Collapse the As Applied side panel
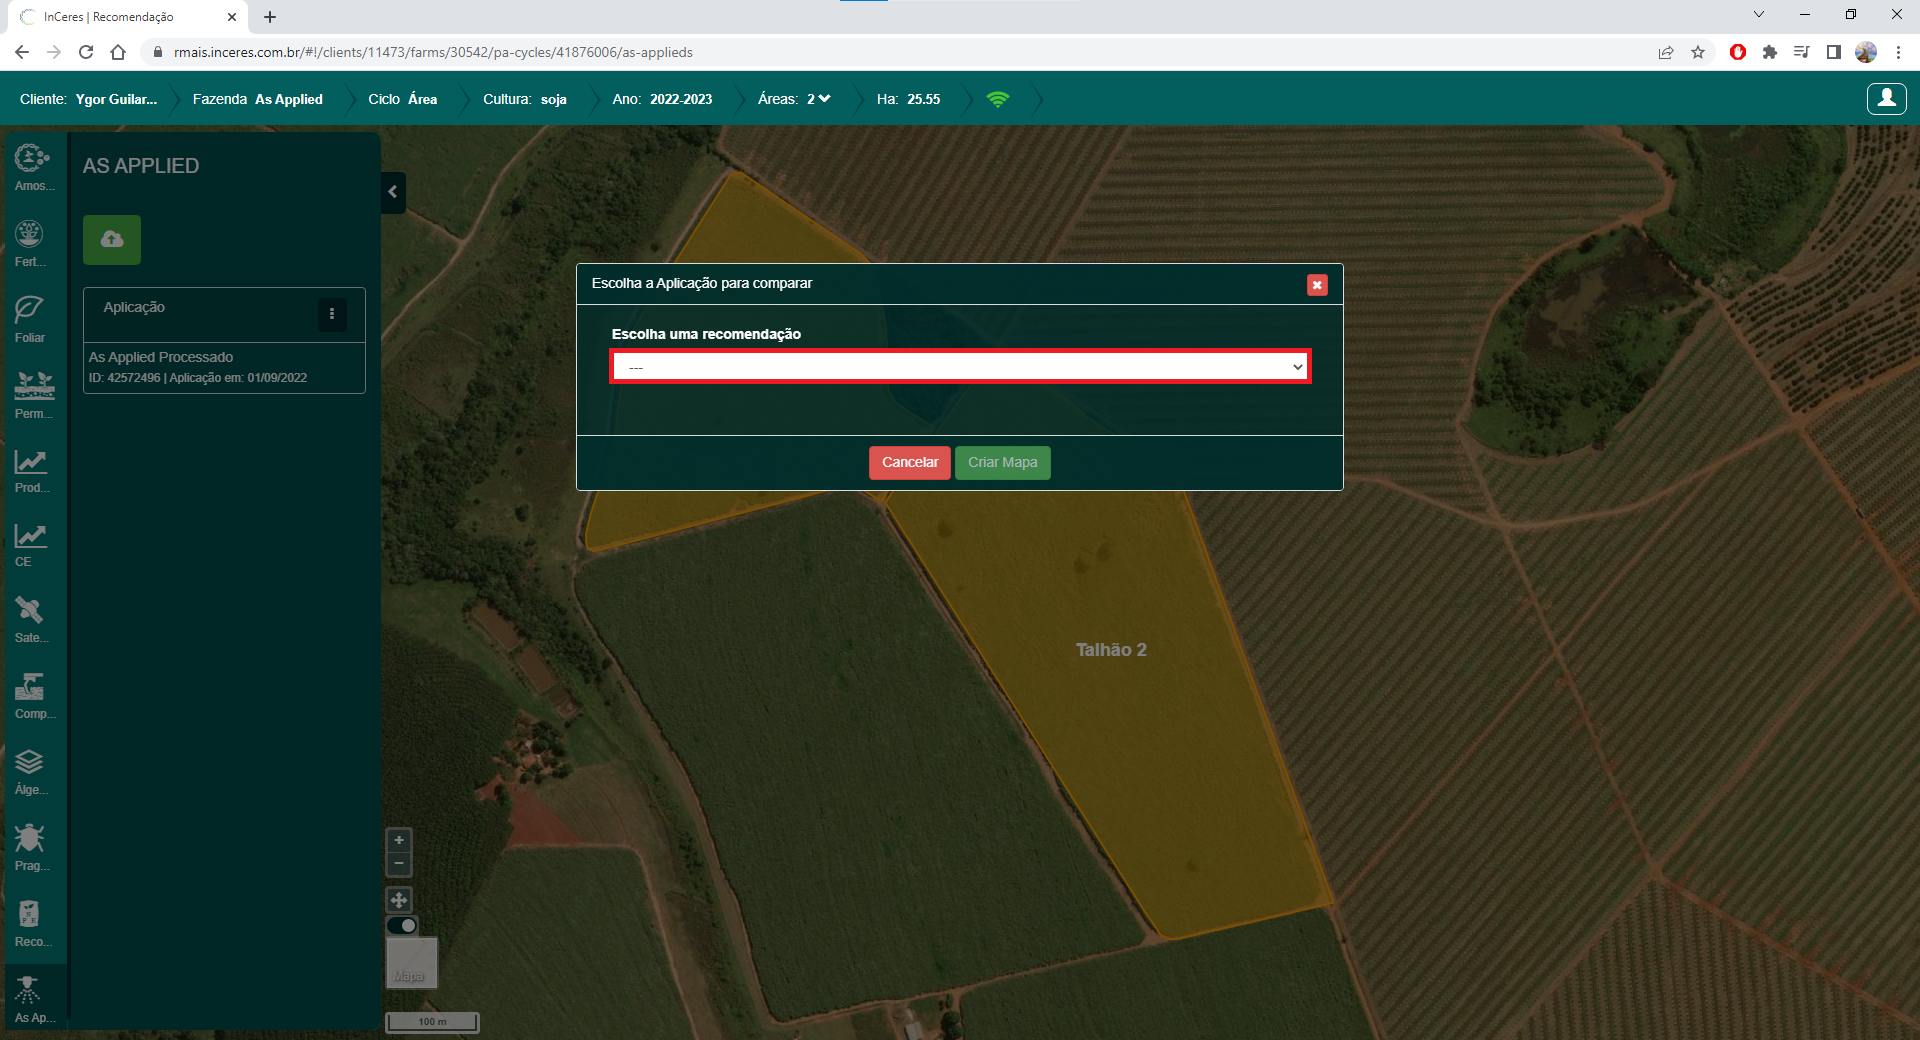The image size is (1920, 1040). [x=393, y=192]
